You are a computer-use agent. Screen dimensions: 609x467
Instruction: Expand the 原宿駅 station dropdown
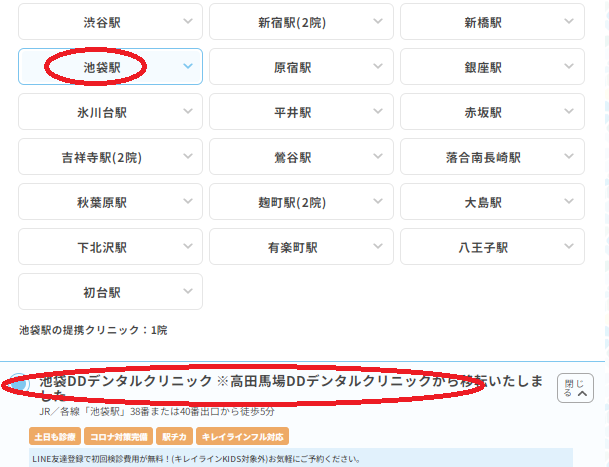tap(301, 66)
